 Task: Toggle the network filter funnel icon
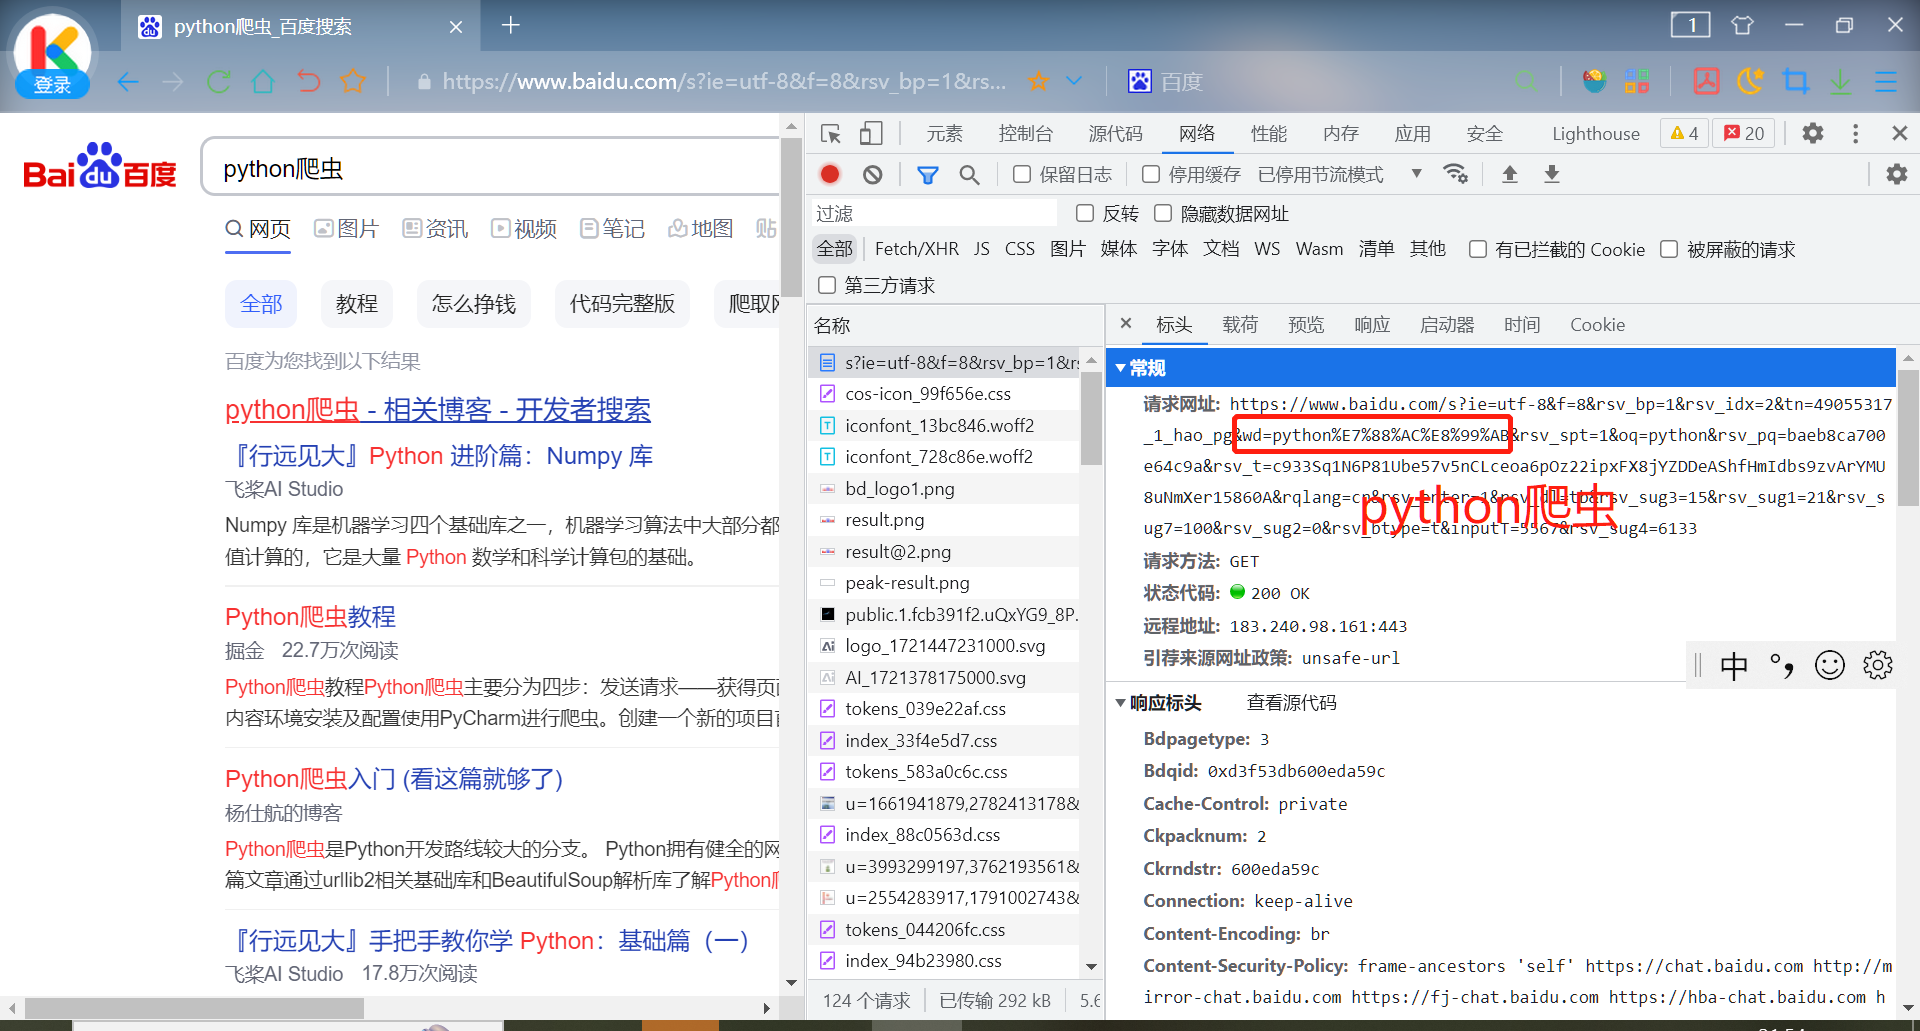tap(928, 175)
